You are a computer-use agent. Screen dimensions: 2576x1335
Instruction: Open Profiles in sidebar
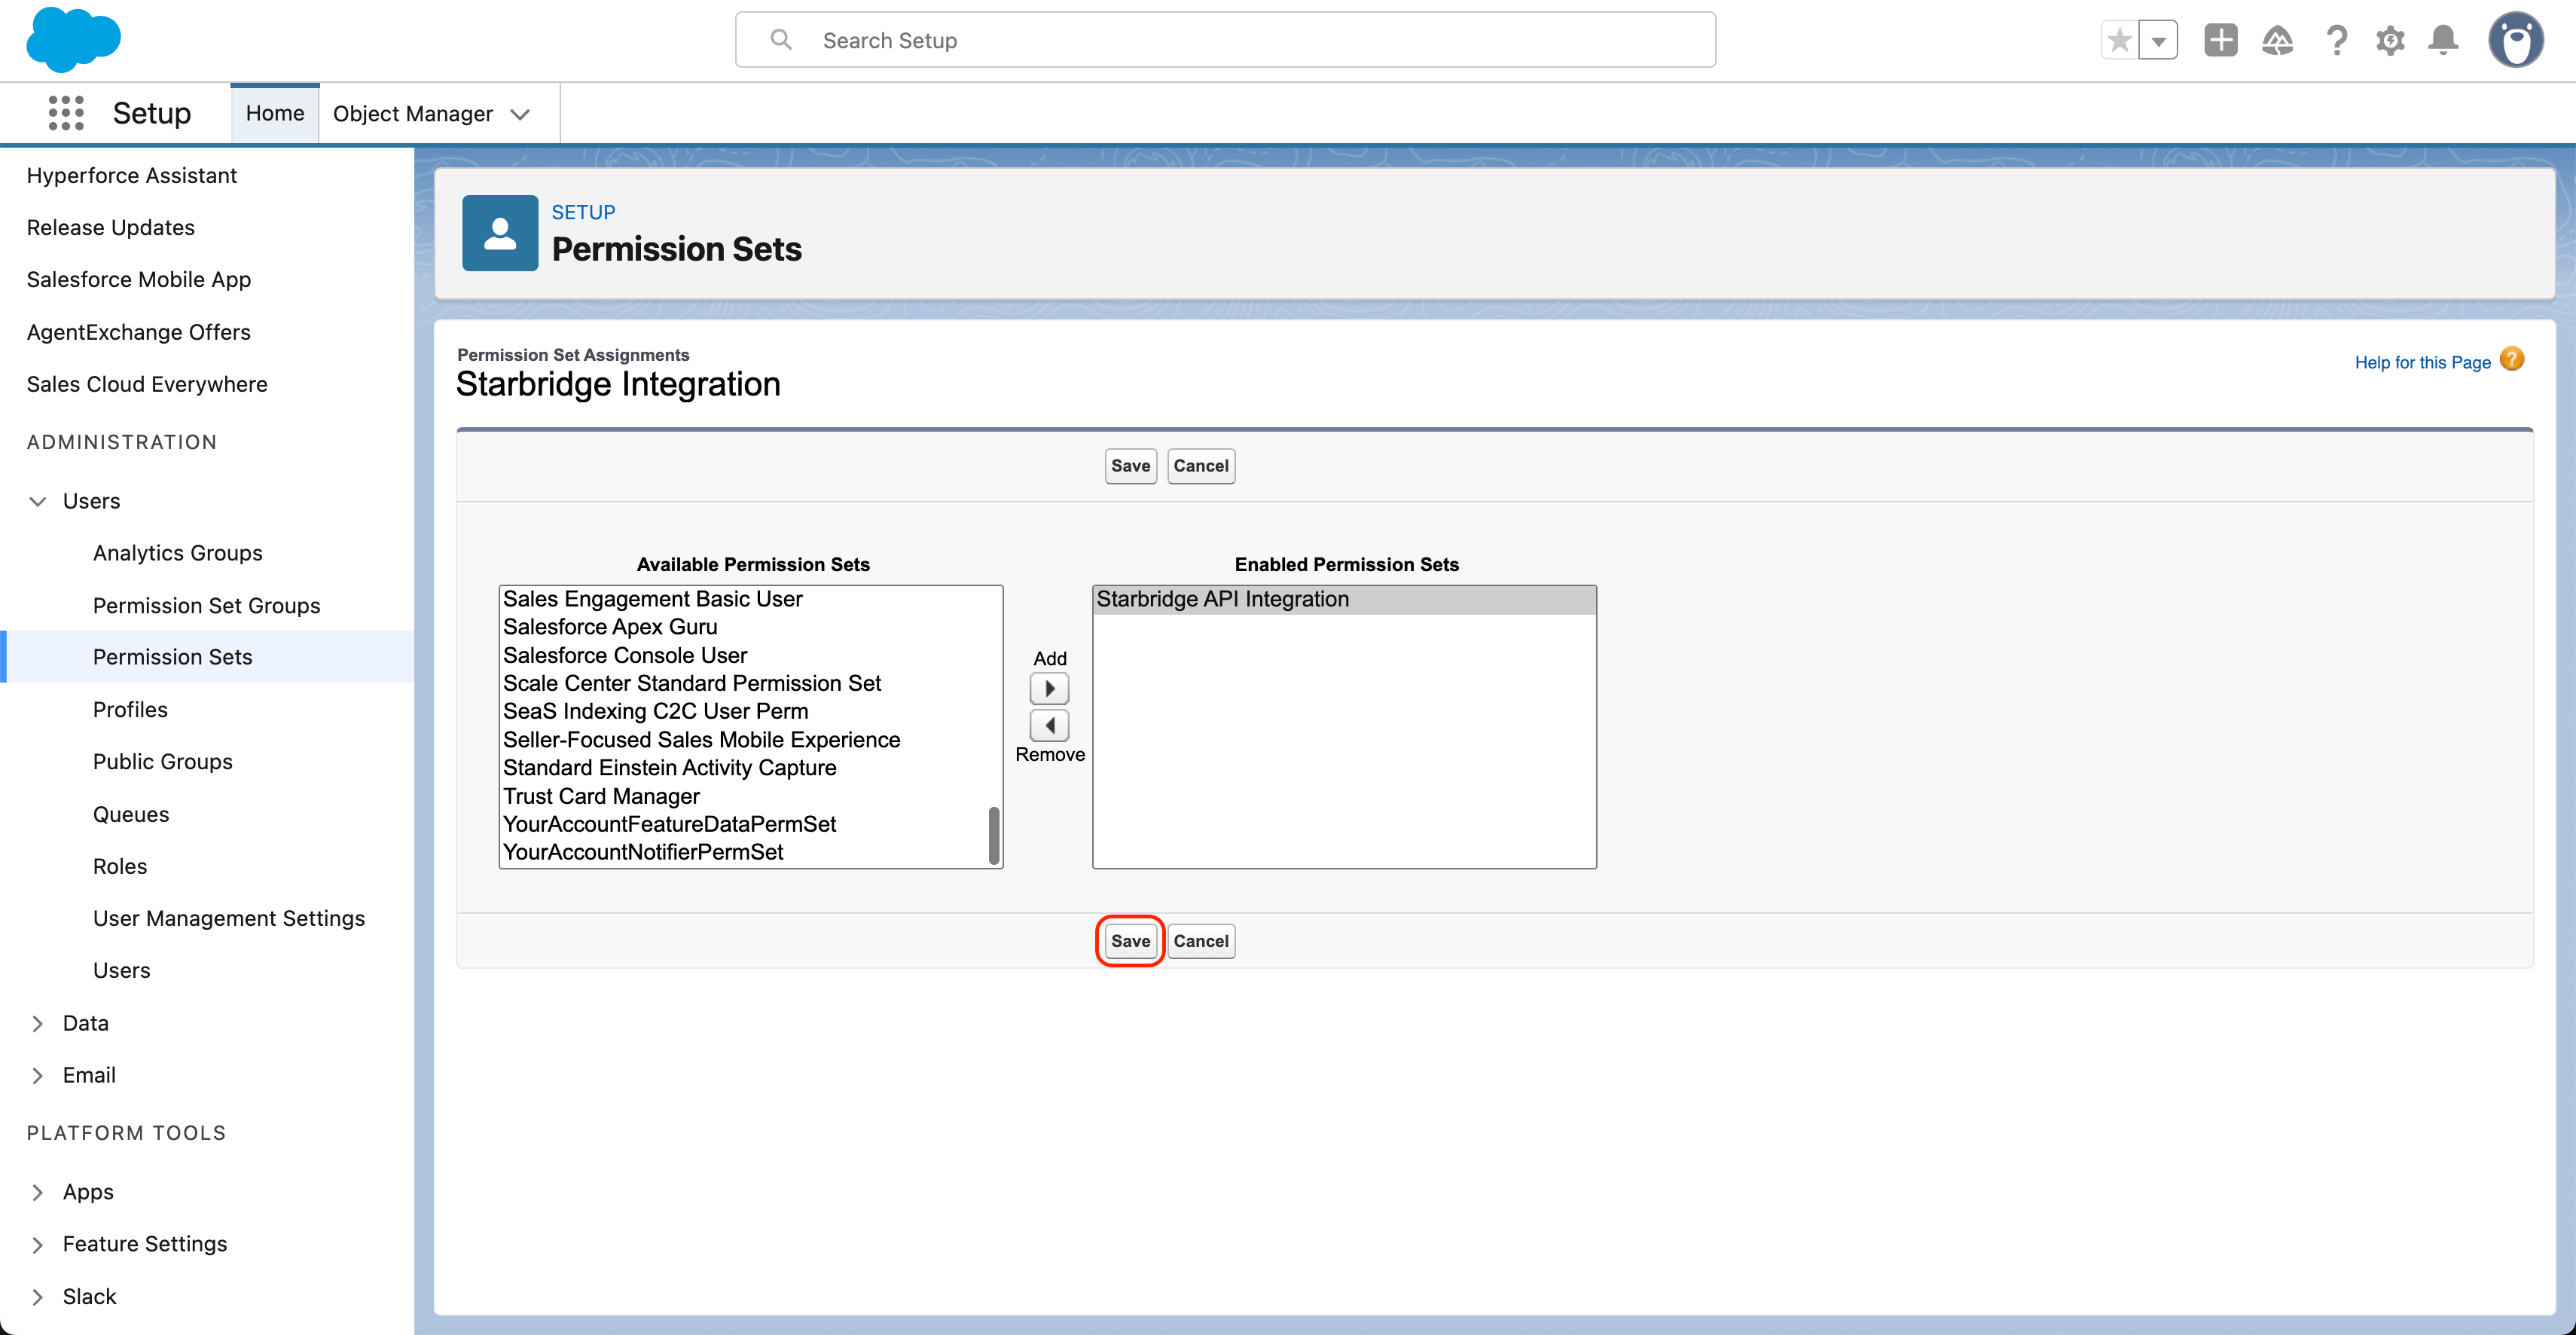[x=130, y=709]
